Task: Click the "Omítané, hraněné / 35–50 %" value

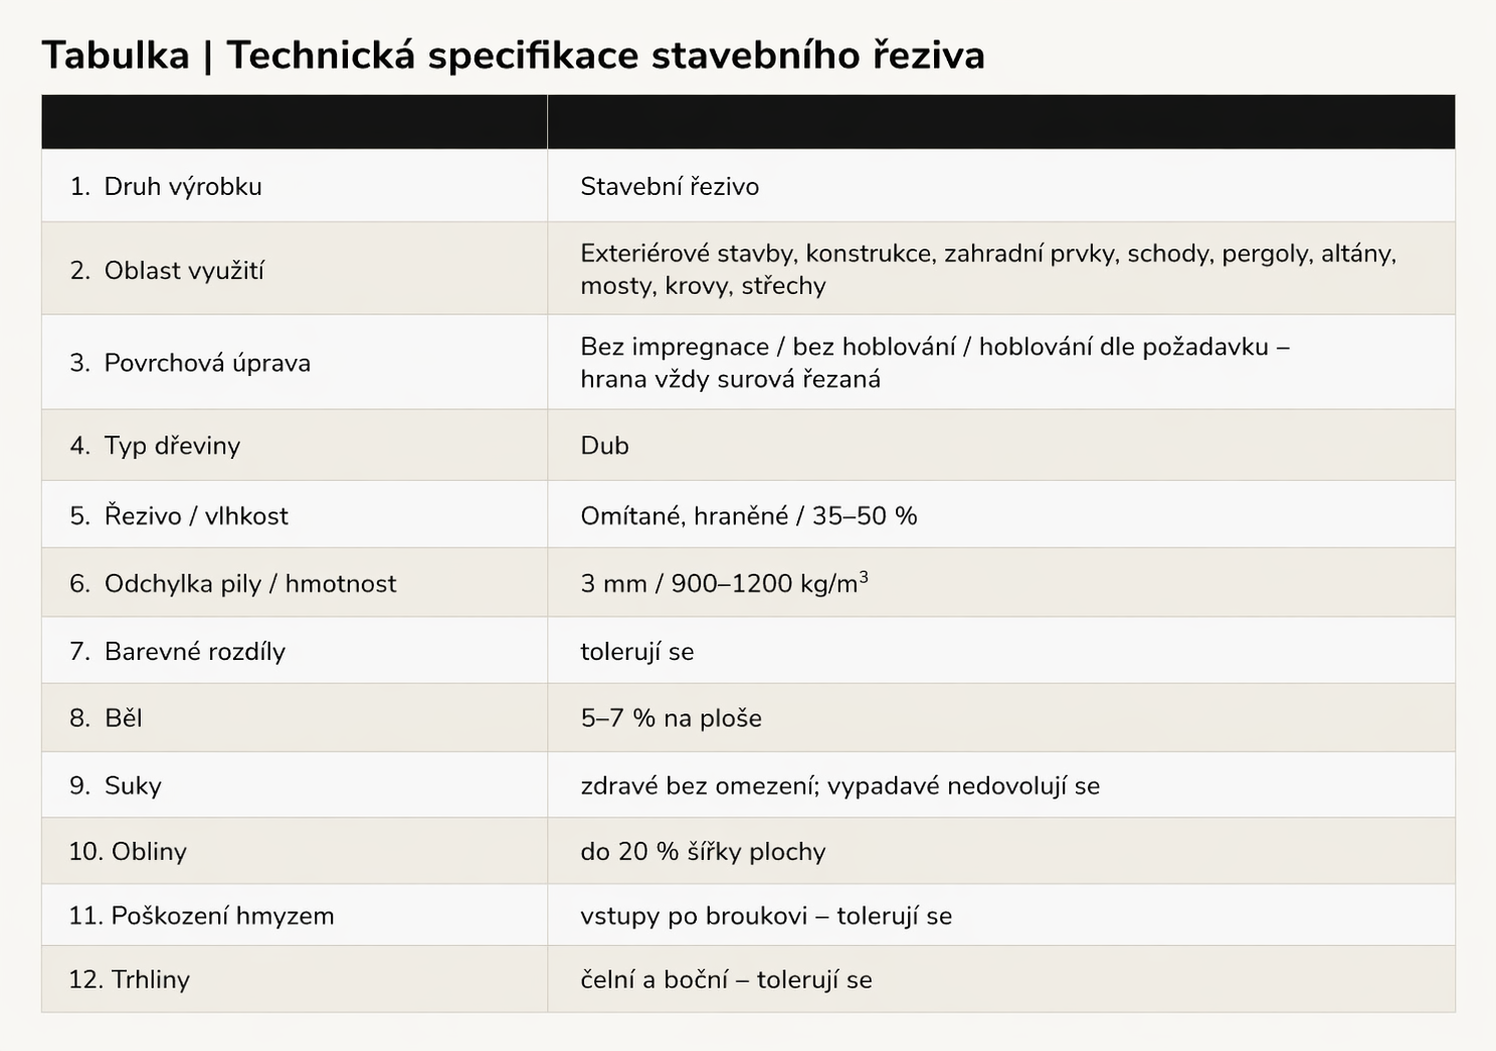Action: tap(748, 516)
